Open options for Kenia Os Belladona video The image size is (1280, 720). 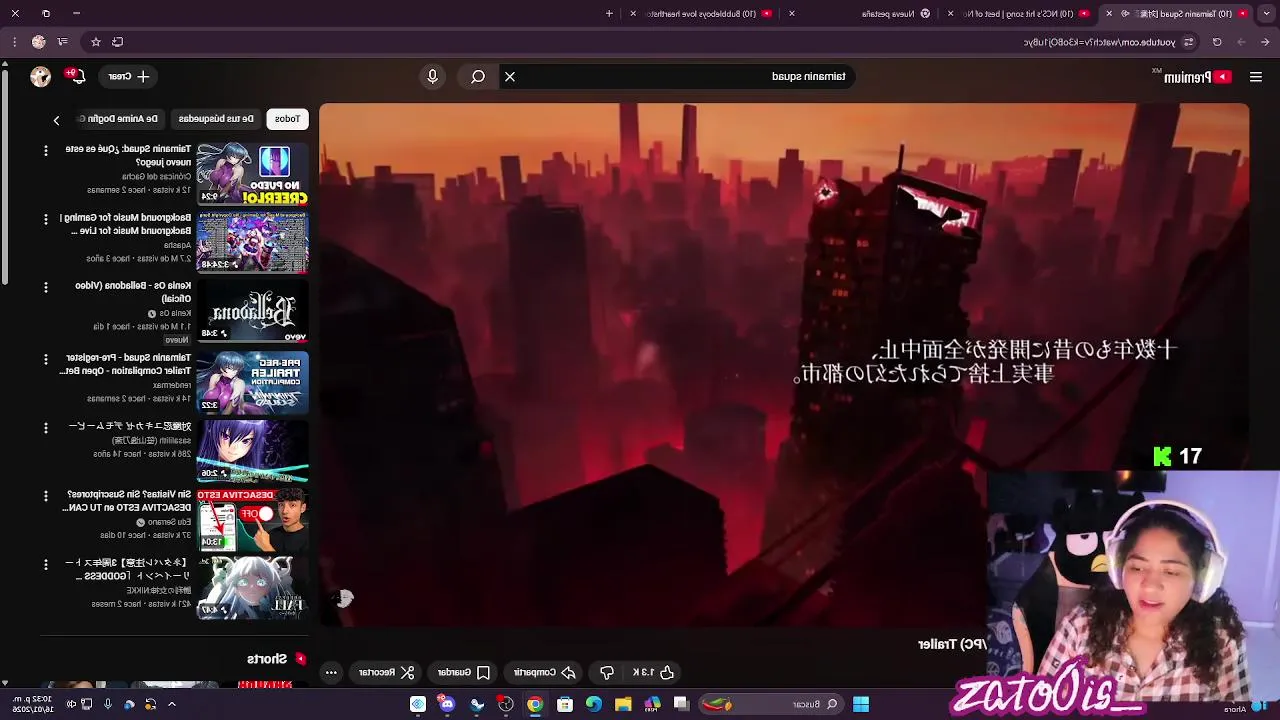45,287
